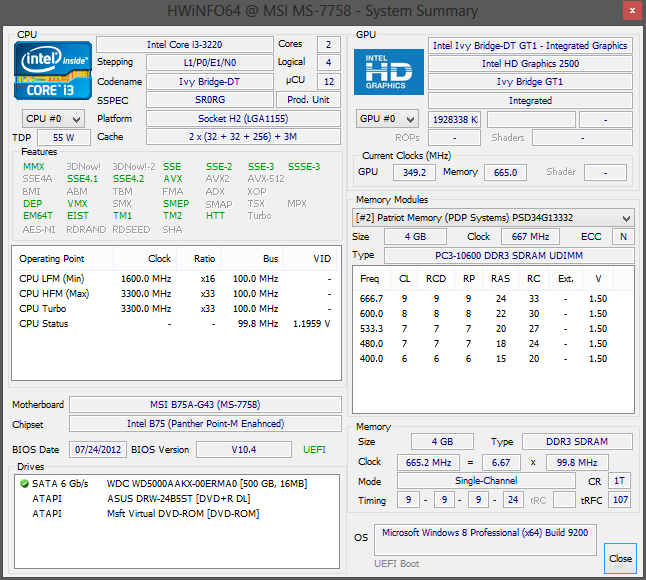
Task: Click the BIOS date 07/24/2012 field
Action: click(98, 449)
